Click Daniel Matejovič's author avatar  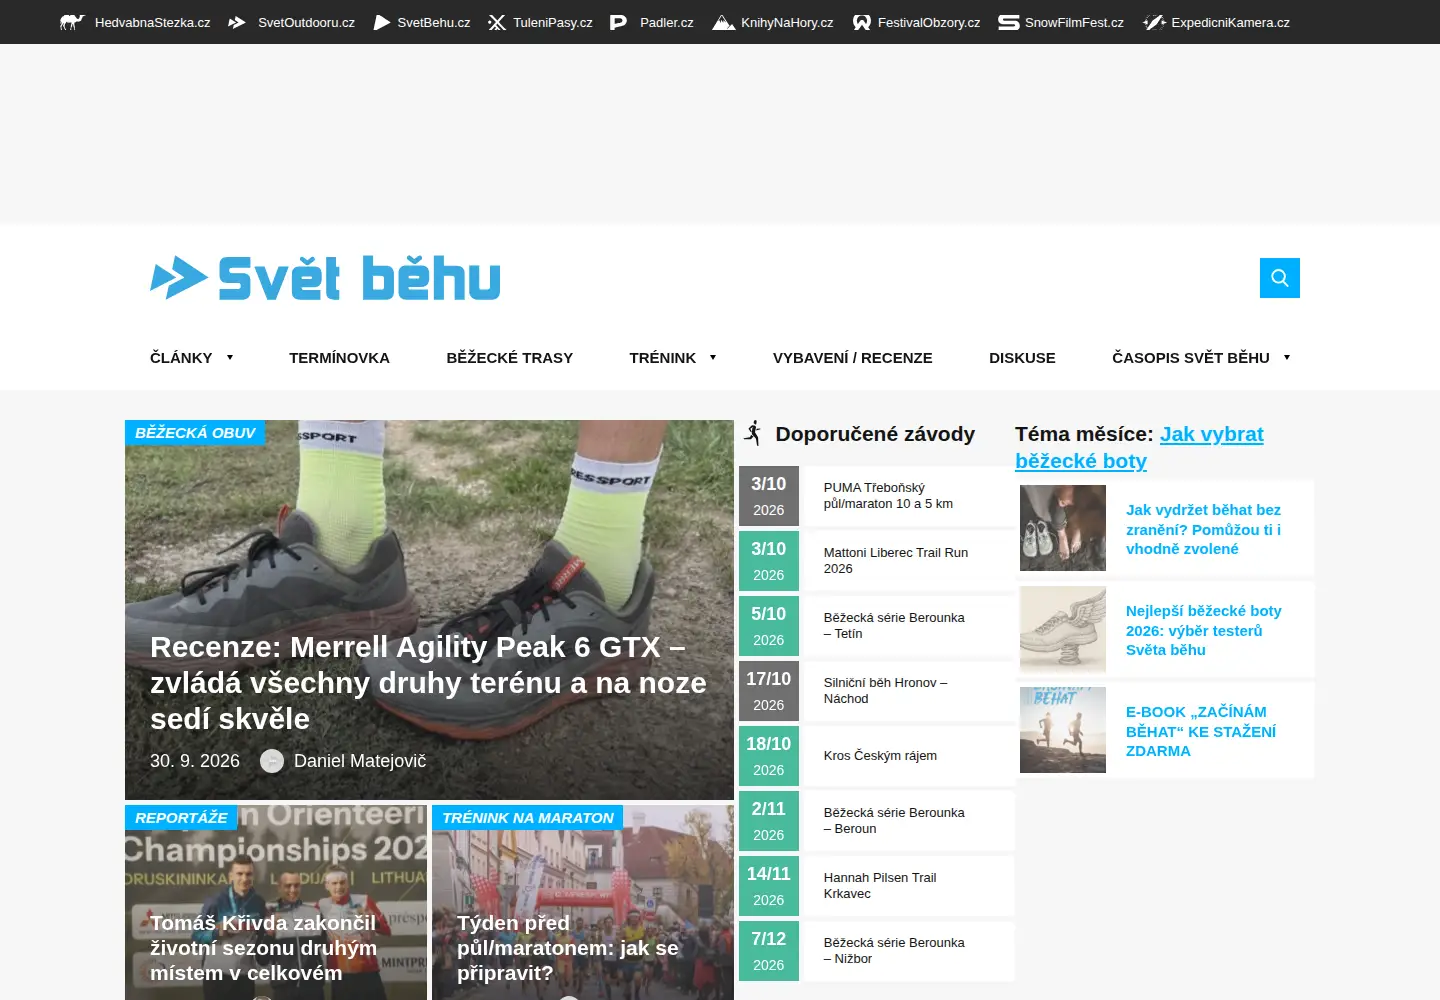(272, 761)
